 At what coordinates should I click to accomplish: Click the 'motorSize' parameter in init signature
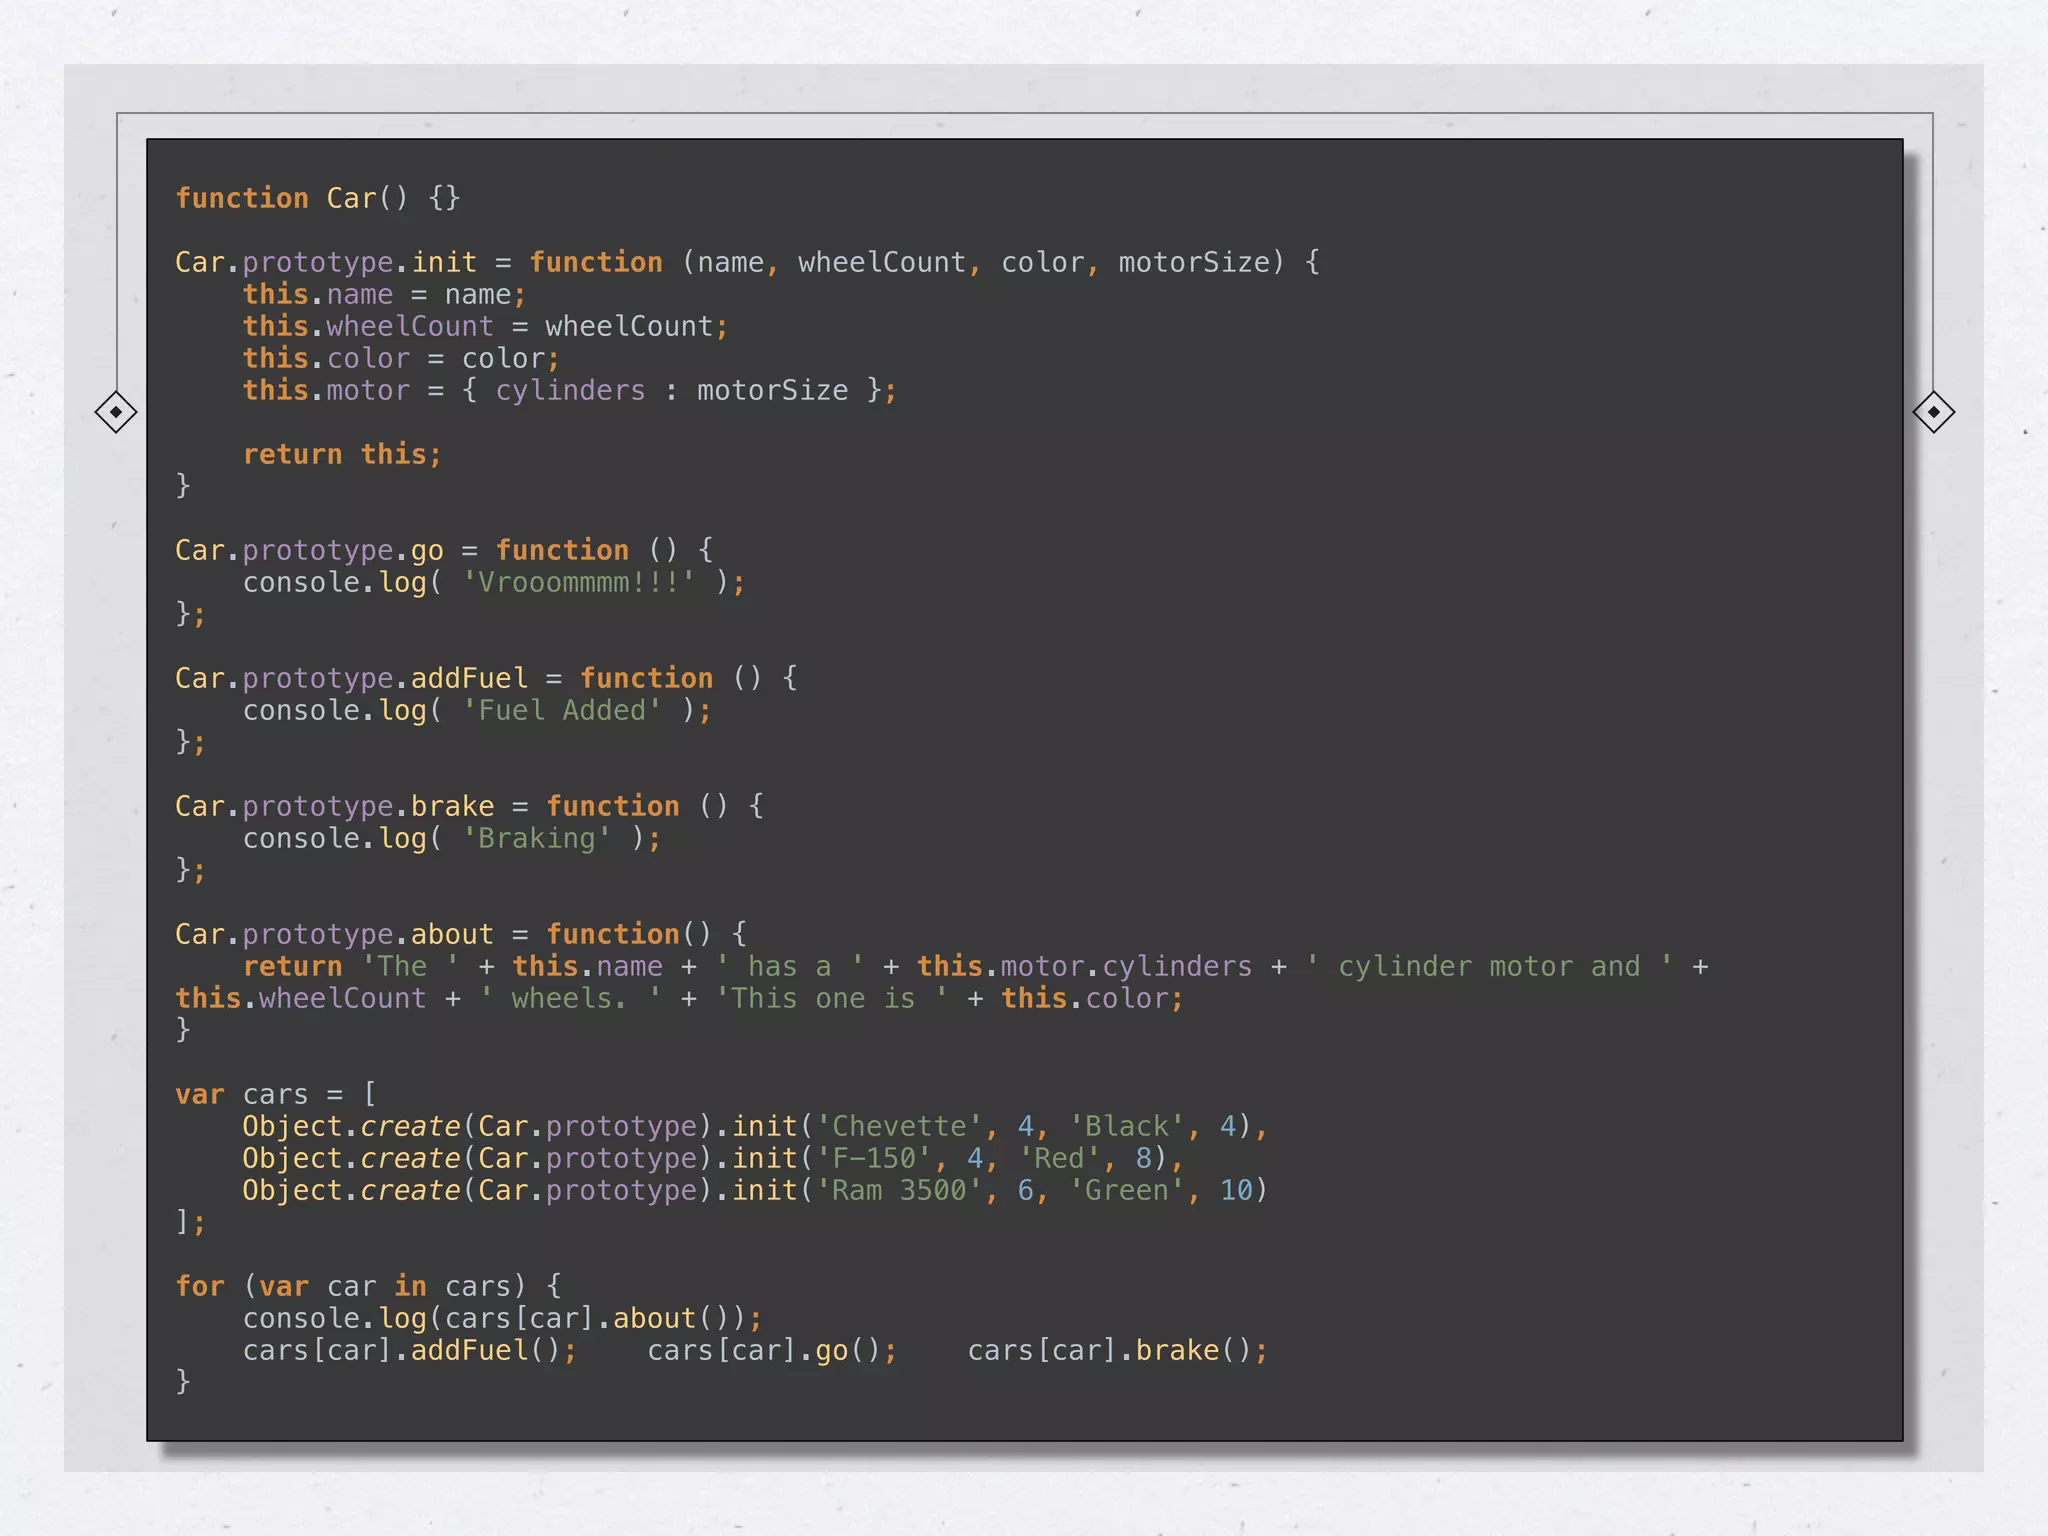[1193, 262]
